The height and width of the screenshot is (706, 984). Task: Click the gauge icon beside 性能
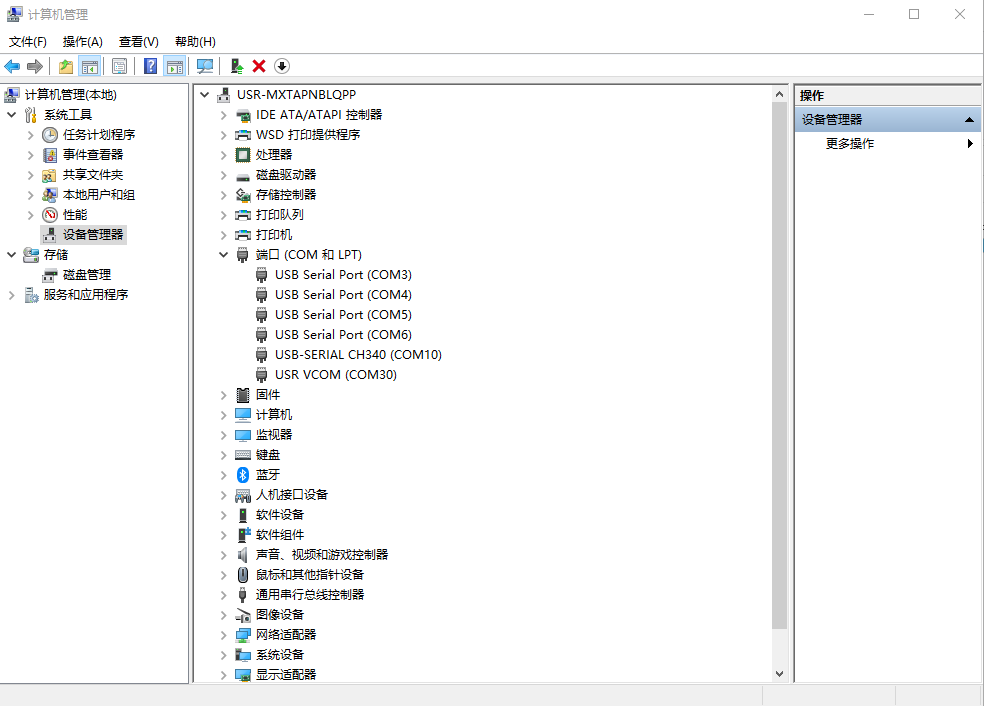(x=50, y=215)
